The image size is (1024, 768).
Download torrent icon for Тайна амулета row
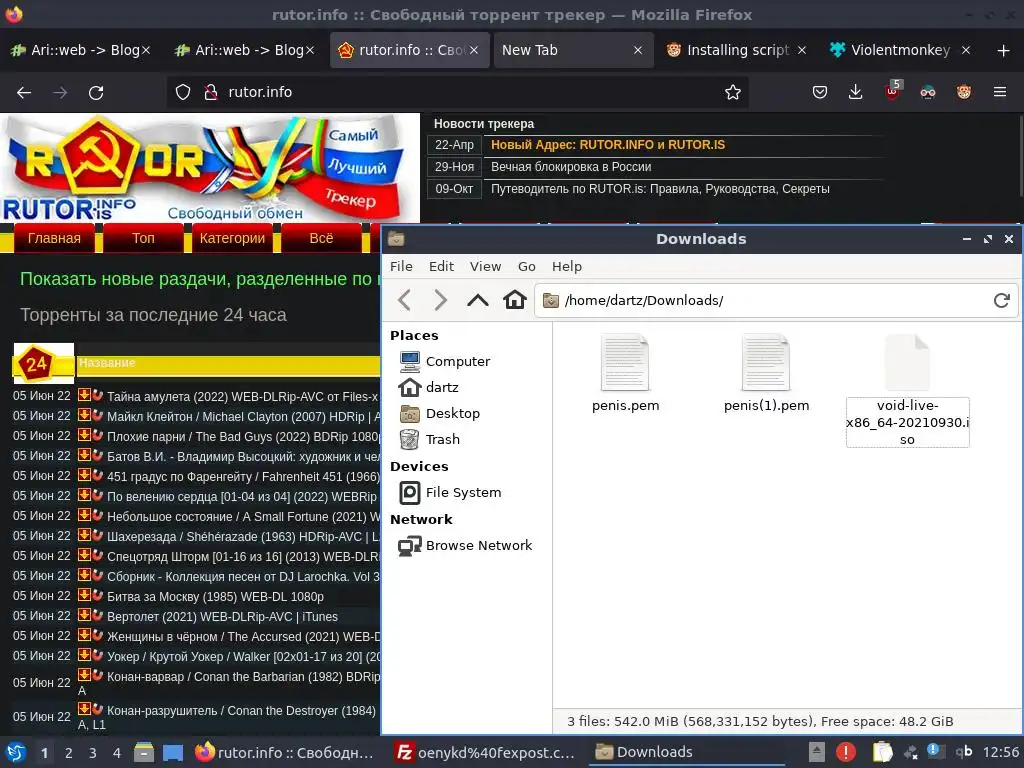point(84,395)
